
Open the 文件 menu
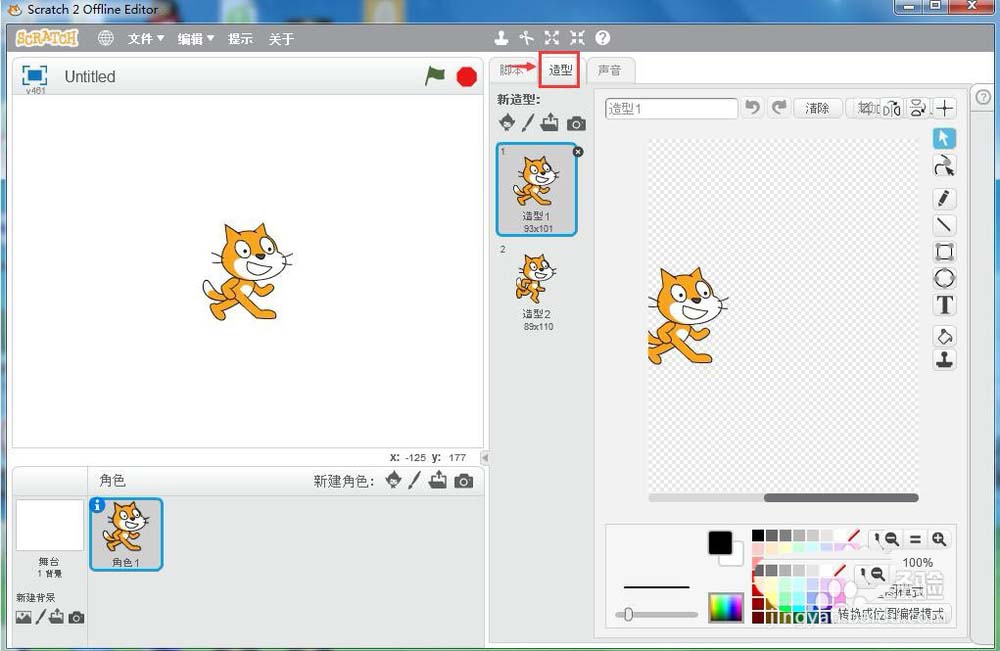(145, 39)
